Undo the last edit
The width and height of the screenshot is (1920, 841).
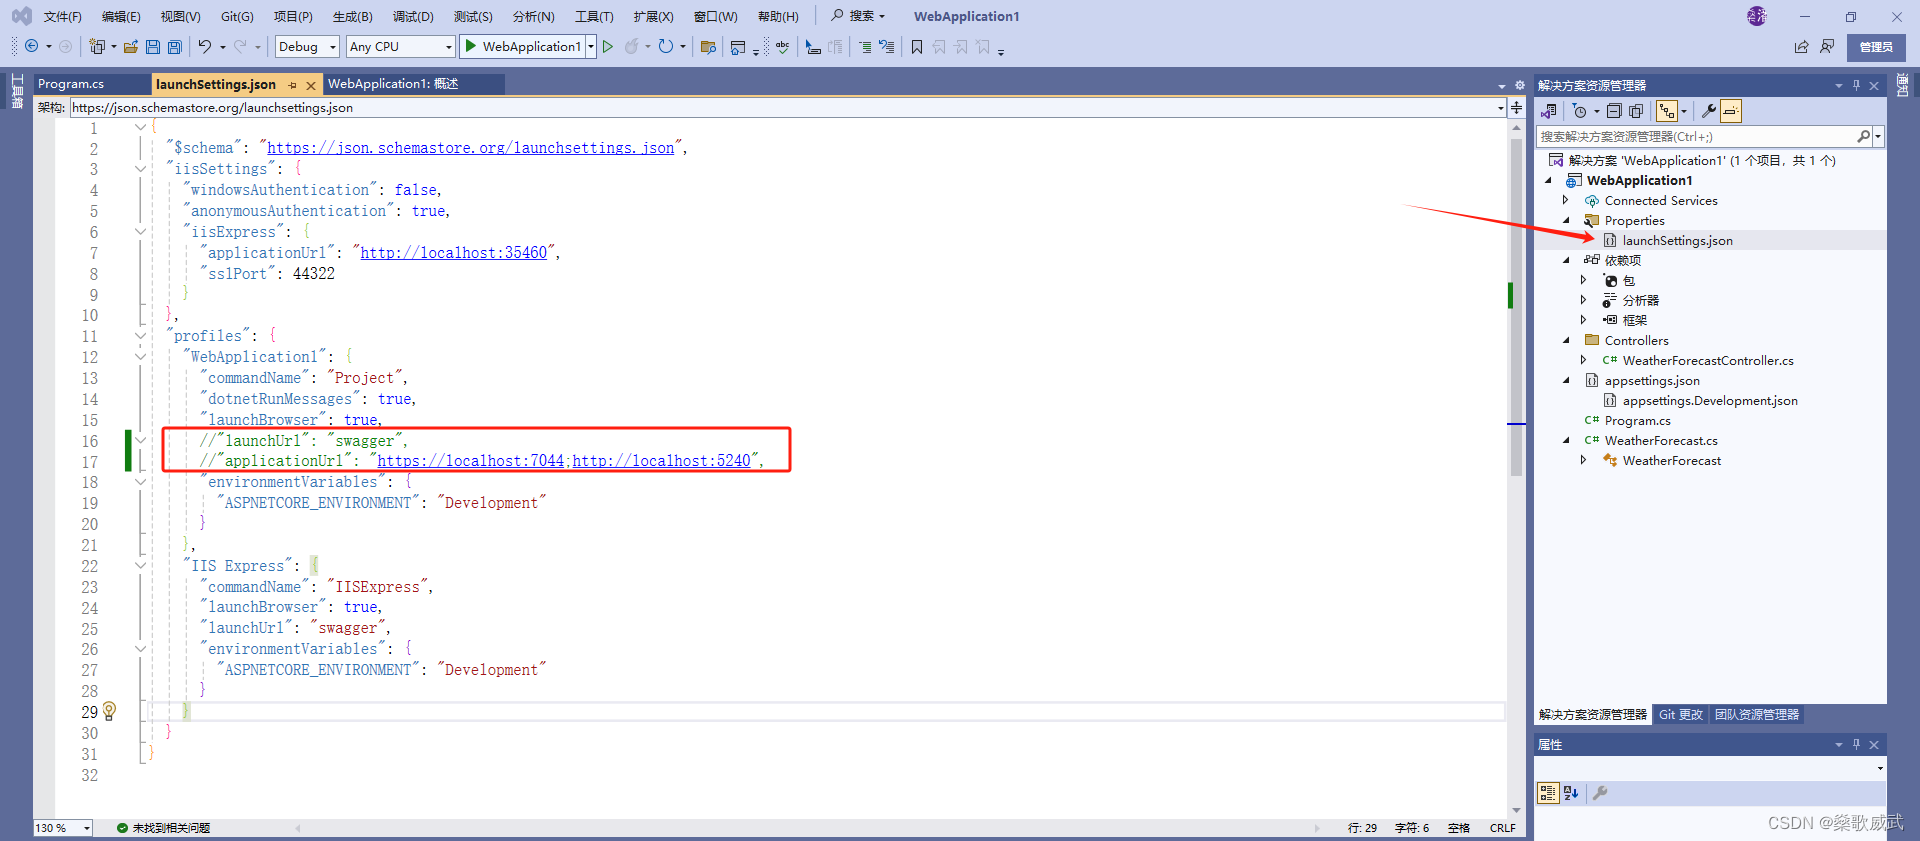tap(204, 46)
